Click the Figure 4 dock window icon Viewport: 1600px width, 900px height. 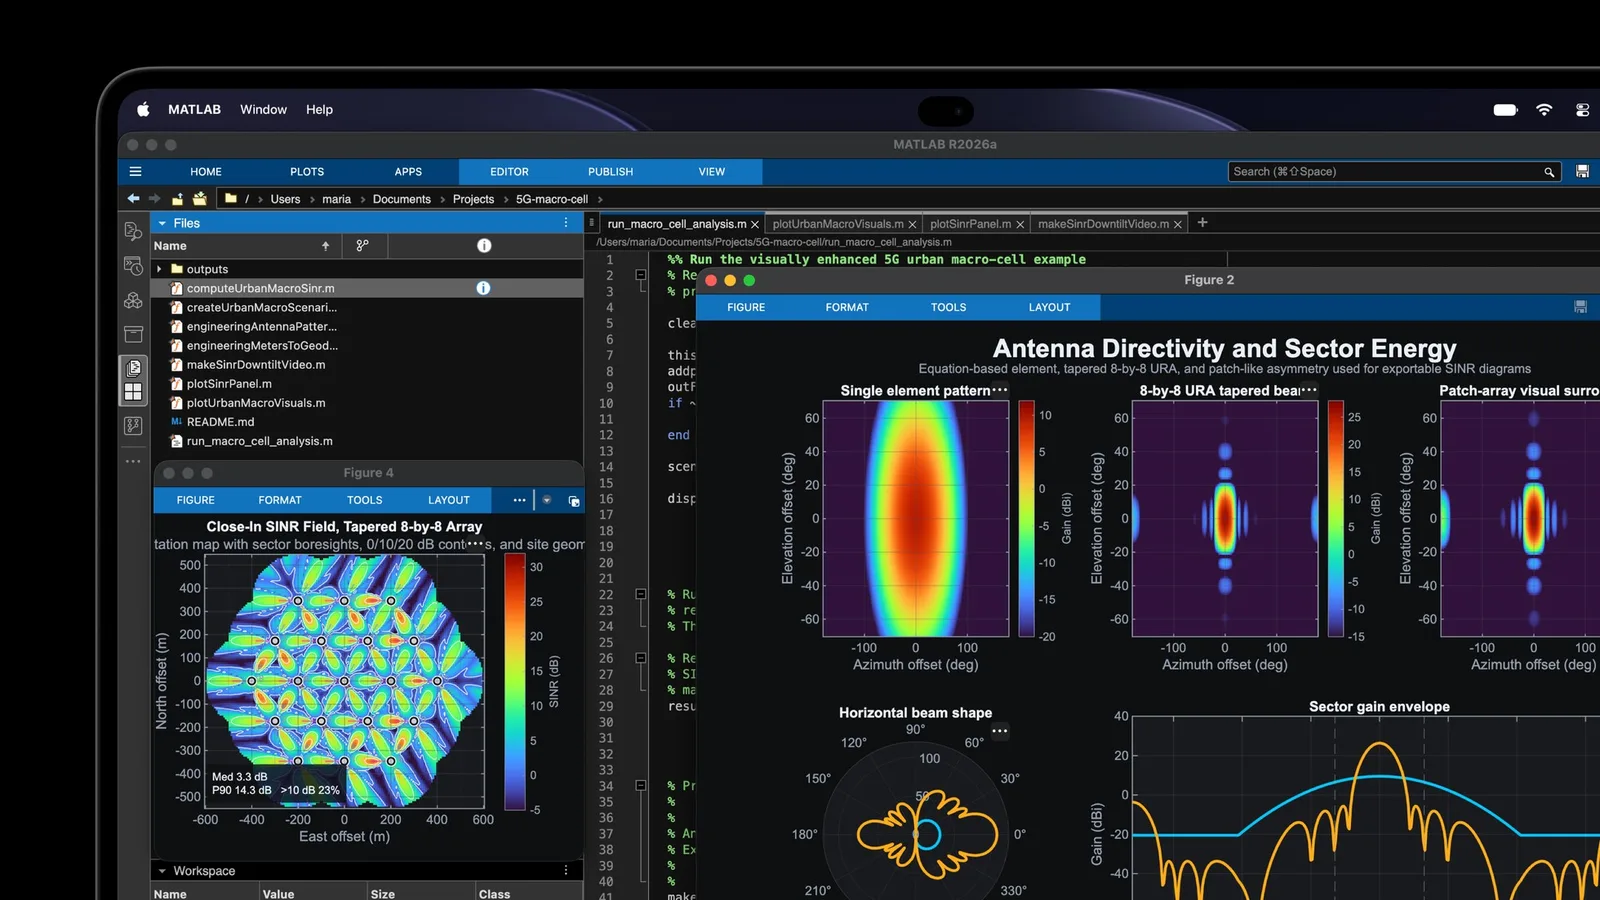tap(574, 500)
